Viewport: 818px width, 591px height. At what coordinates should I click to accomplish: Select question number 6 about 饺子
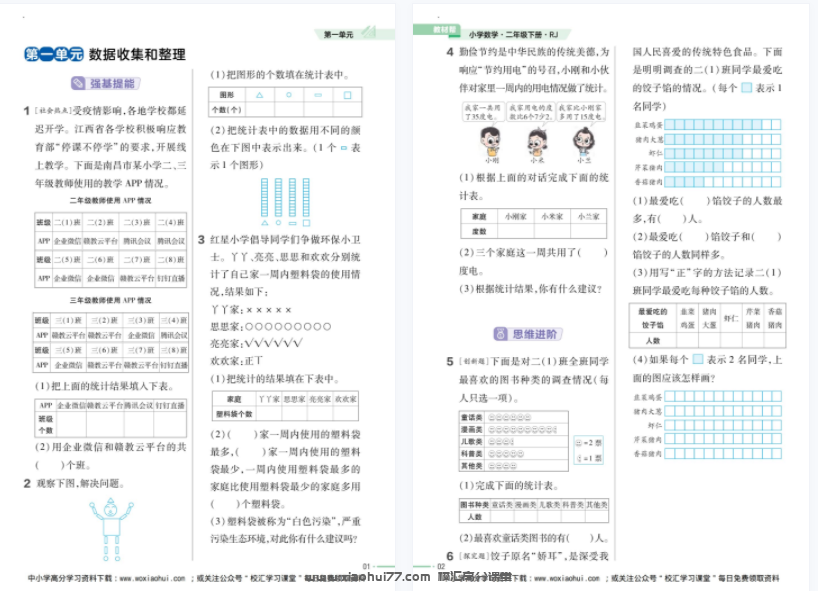click(450, 556)
